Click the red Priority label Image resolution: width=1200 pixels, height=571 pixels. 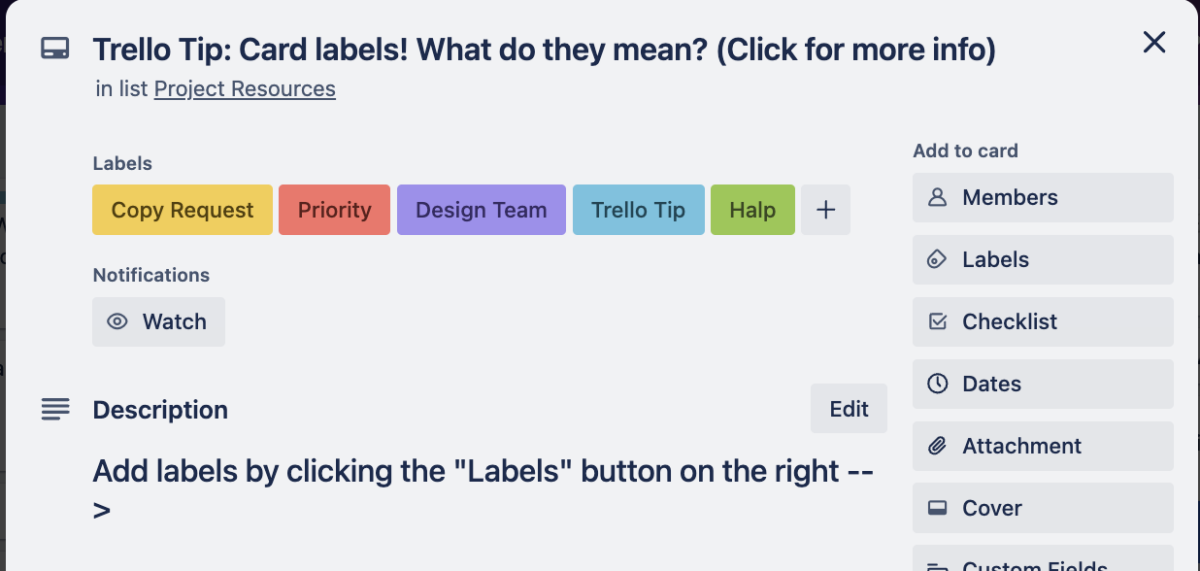click(334, 210)
